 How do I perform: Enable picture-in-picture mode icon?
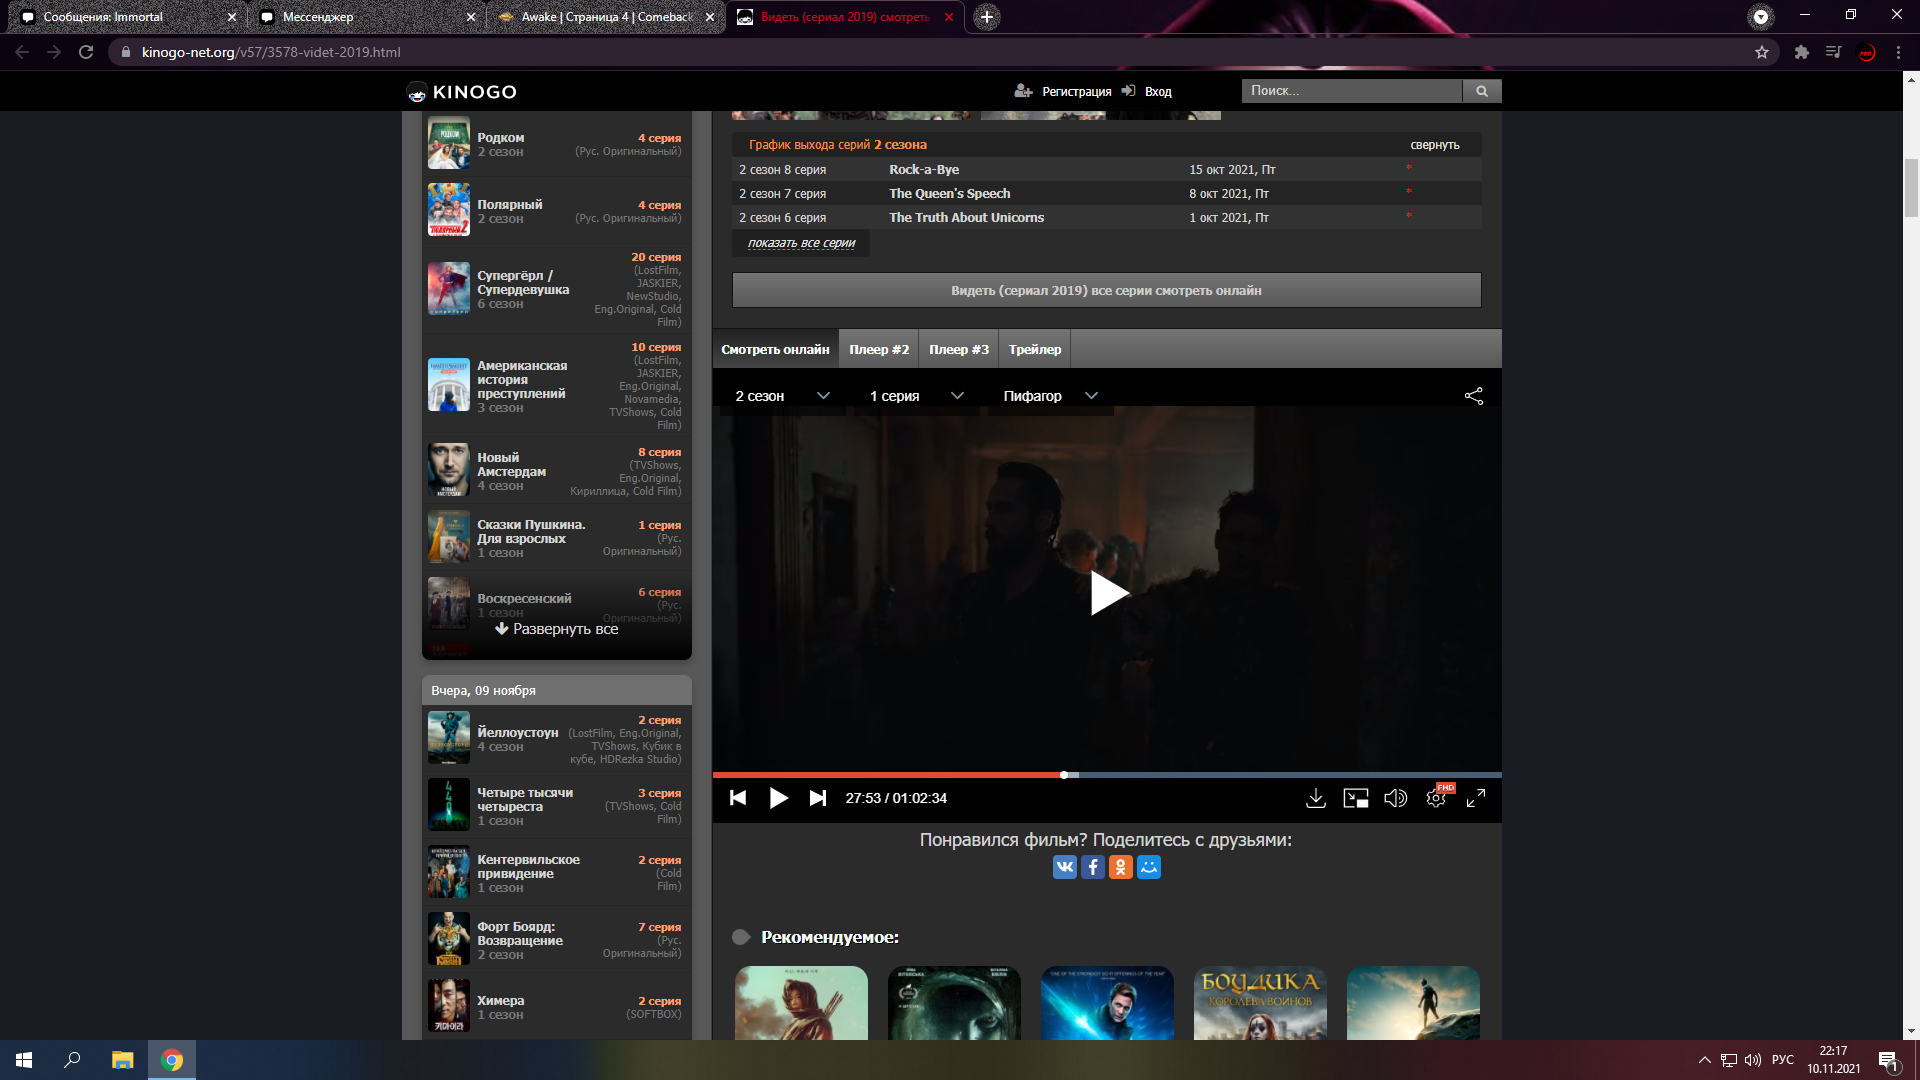click(1356, 798)
